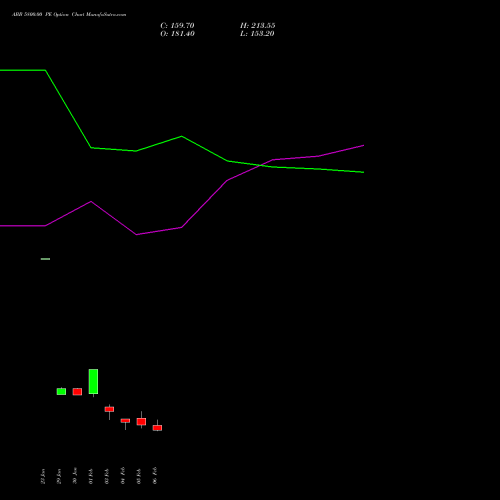Click the '02 Feb' date axis label
The height and width of the screenshot is (500, 500).
pyautogui.click(x=107, y=476)
